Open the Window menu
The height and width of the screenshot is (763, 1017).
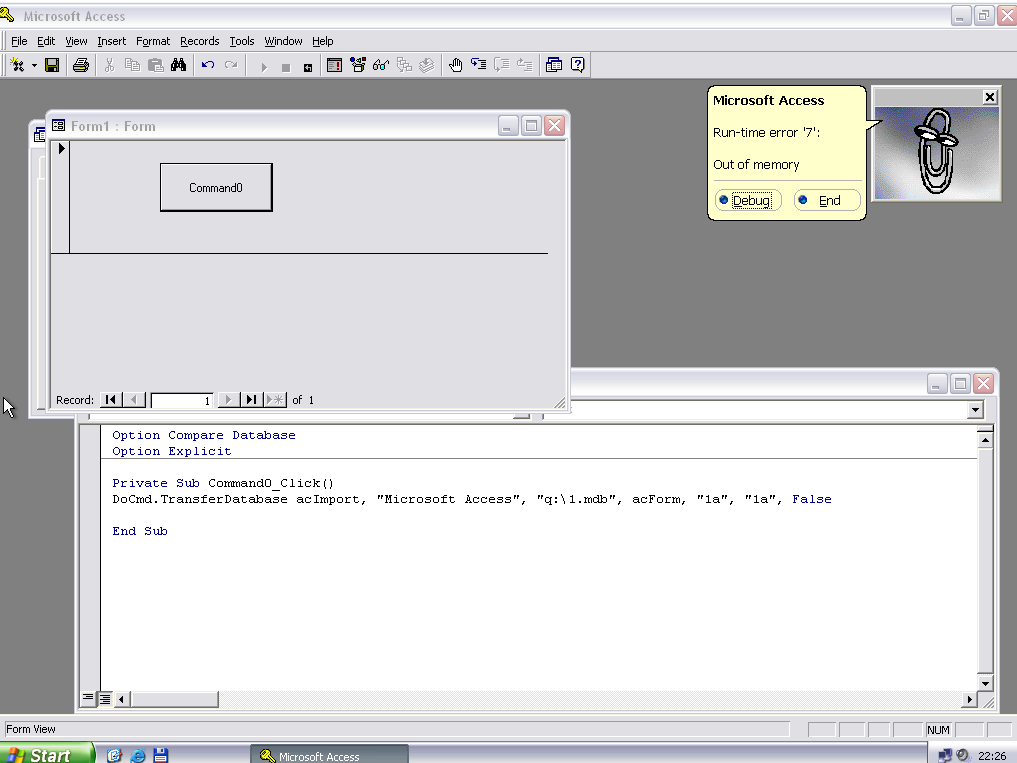[283, 41]
